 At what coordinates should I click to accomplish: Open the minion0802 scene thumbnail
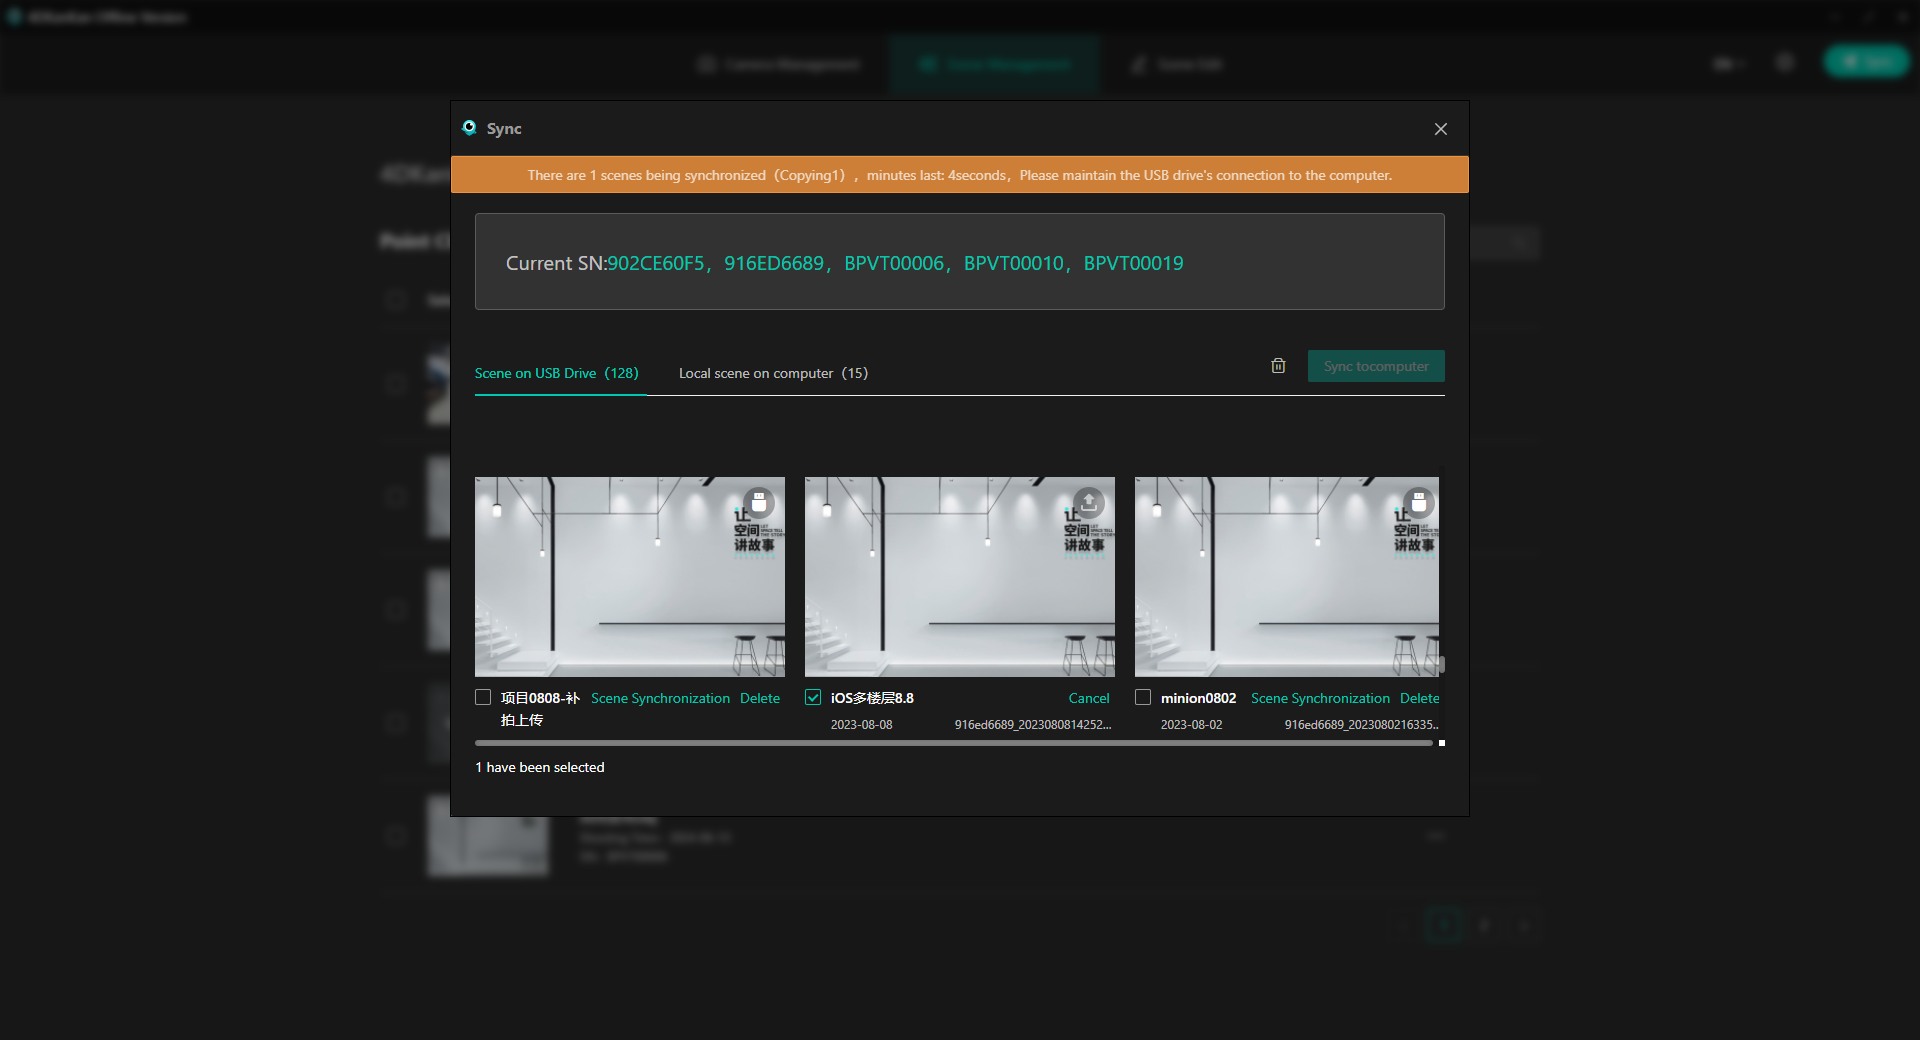click(1286, 577)
